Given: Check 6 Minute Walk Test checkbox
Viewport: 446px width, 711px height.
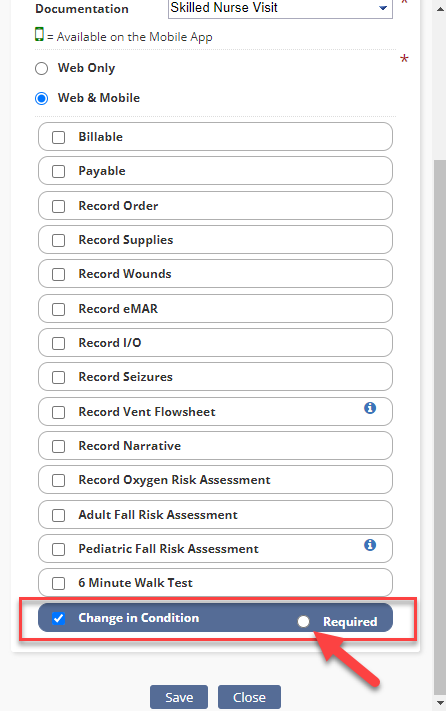Looking at the screenshot, I should coord(58,583).
